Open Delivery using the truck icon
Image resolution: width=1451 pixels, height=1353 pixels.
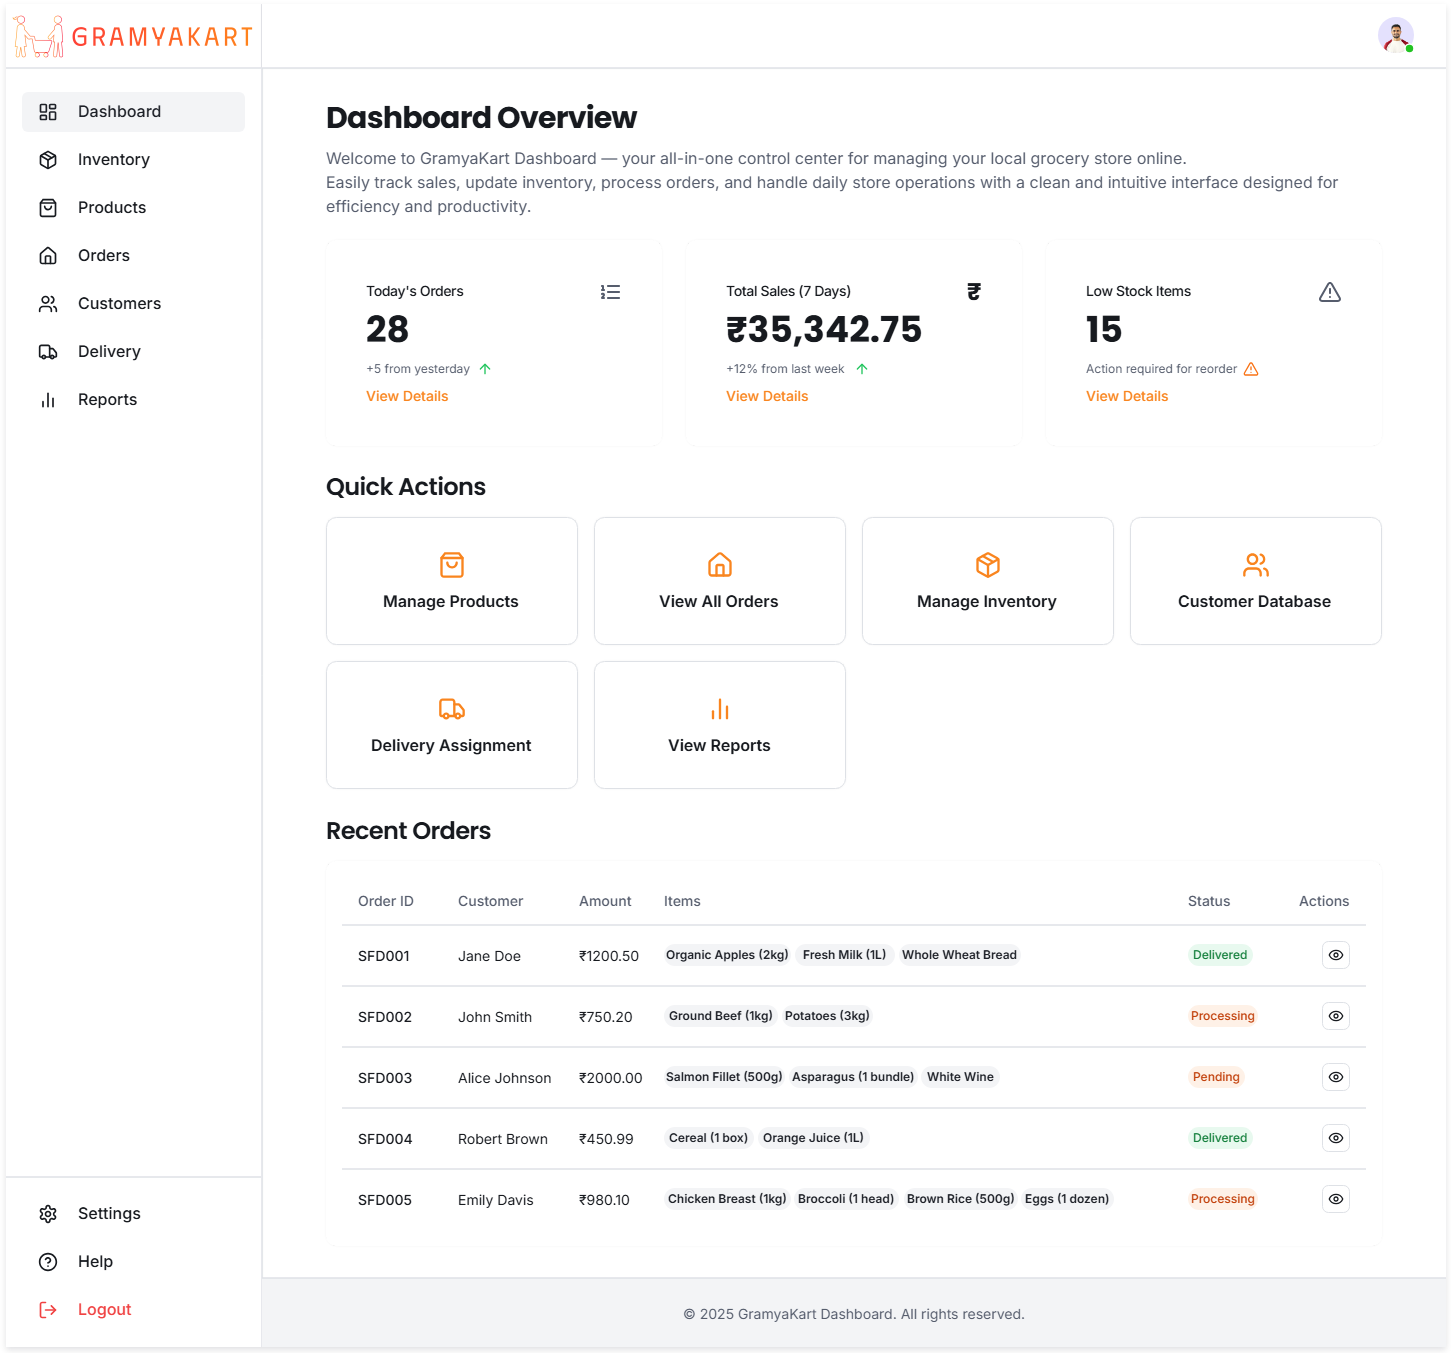pyautogui.click(x=48, y=351)
